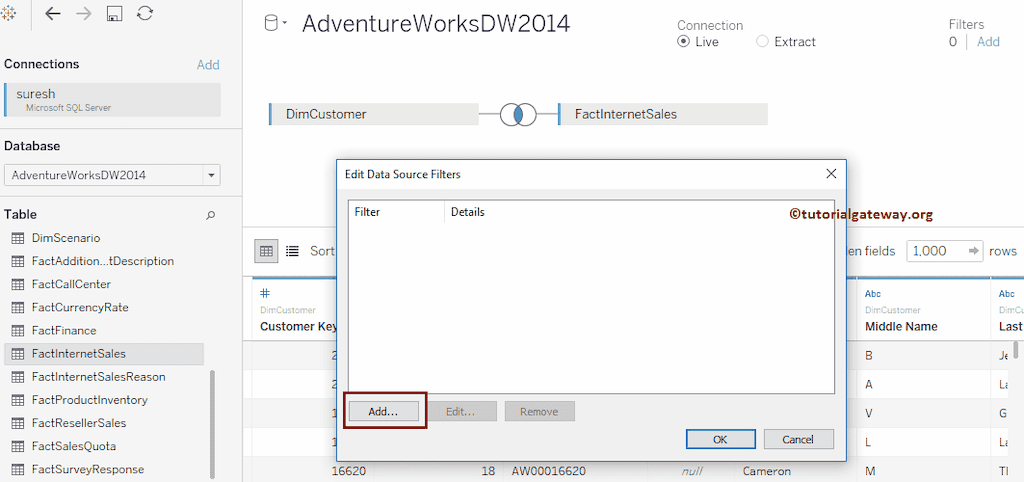Click the forward arrow icon
This screenshot has height=482, width=1024.
pyautogui.click(x=84, y=14)
